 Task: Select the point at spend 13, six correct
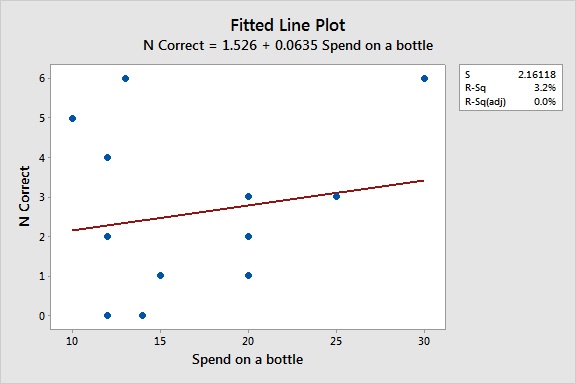click(125, 79)
